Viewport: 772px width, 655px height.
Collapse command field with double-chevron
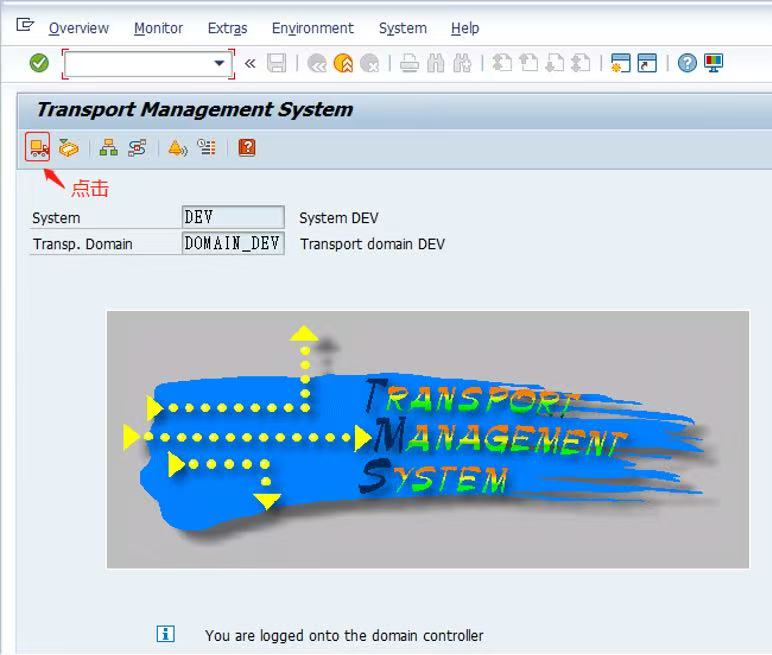pyautogui.click(x=250, y=64)
